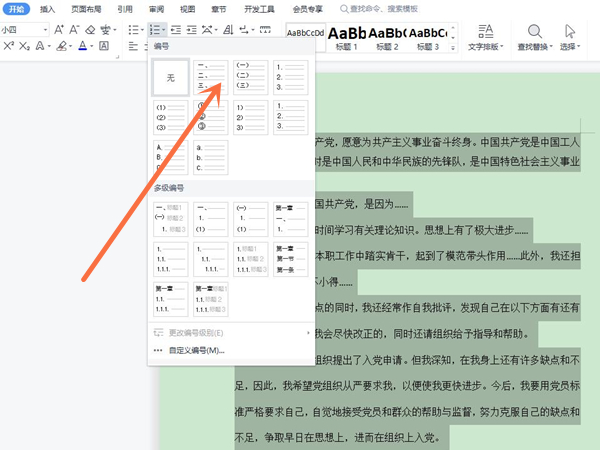Image resolution: width=600 pixels, height=450 pixels.
Task: Open the font size dropdown
Action: [x=45, y=30]
